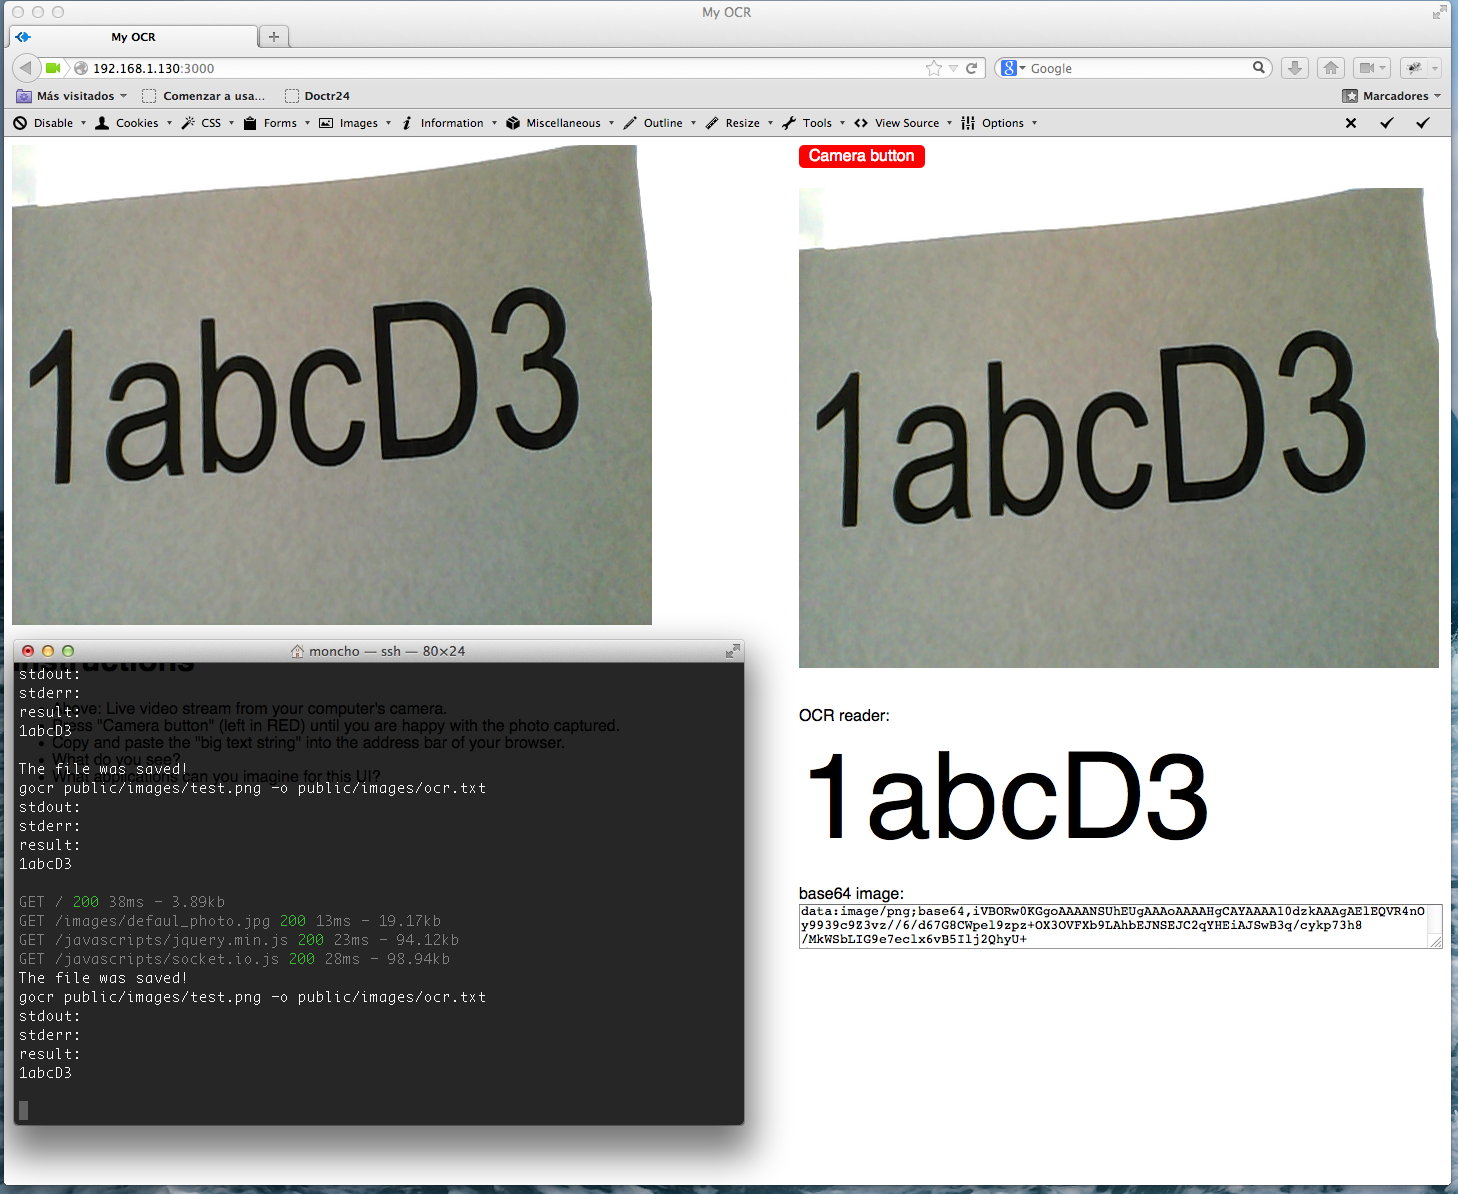The image size is (1458, 1194).
Task: Open the Comenzar a usa... bookmark
Action: (204, 96)
